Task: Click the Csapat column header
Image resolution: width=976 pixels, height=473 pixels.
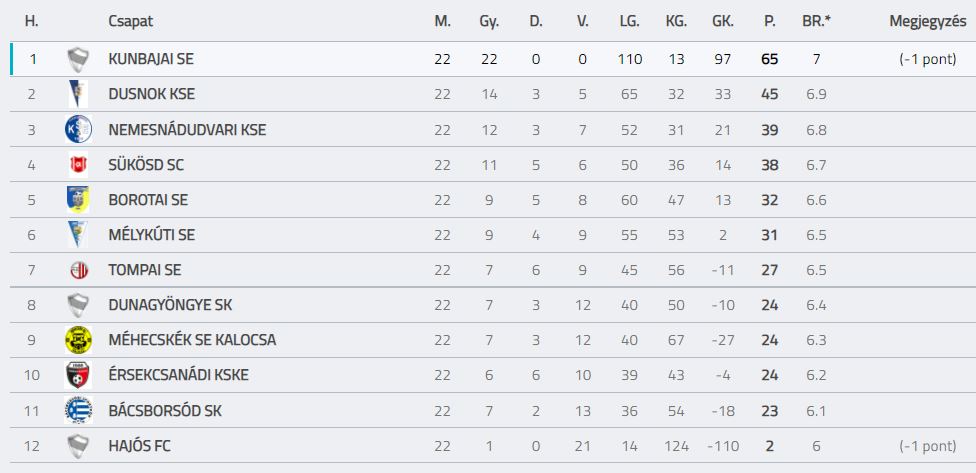Action: (130, 21)
